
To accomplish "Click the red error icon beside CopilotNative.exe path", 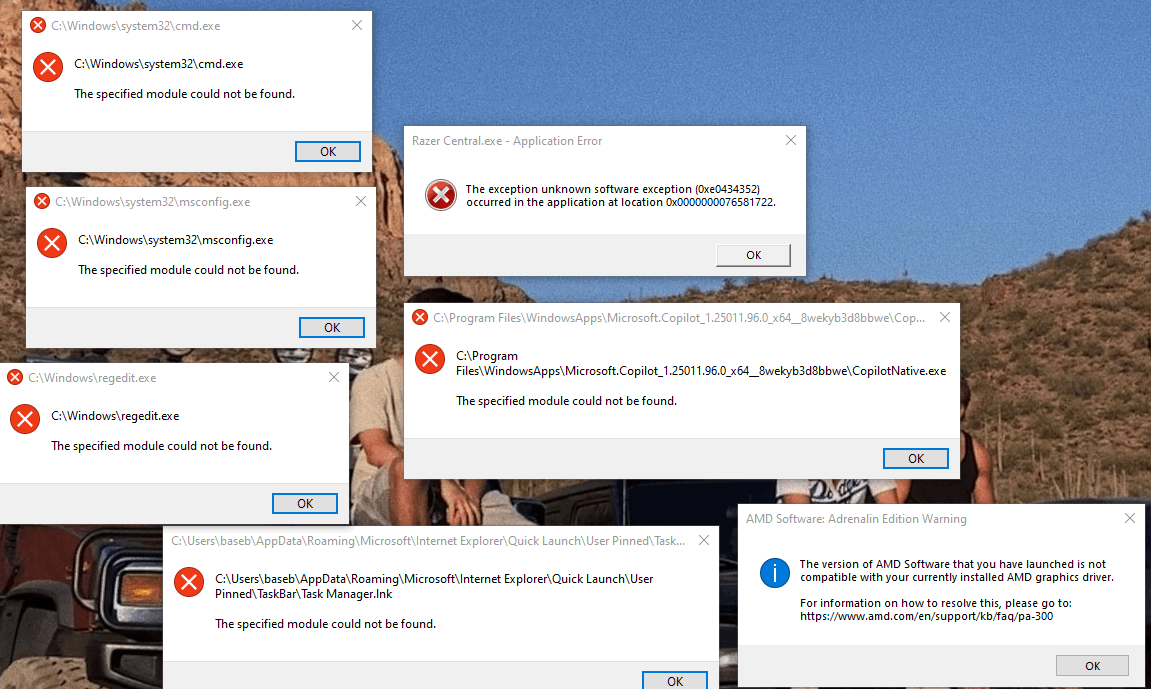I will point(430,360).
